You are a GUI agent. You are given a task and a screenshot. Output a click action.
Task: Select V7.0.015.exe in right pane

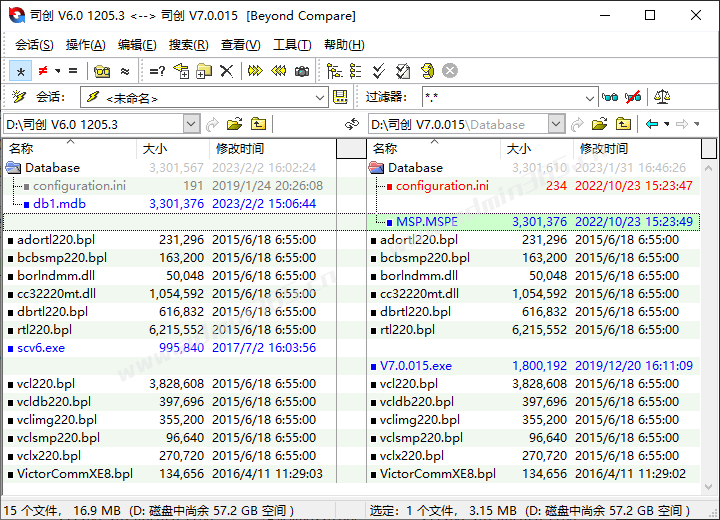point(416,366)
